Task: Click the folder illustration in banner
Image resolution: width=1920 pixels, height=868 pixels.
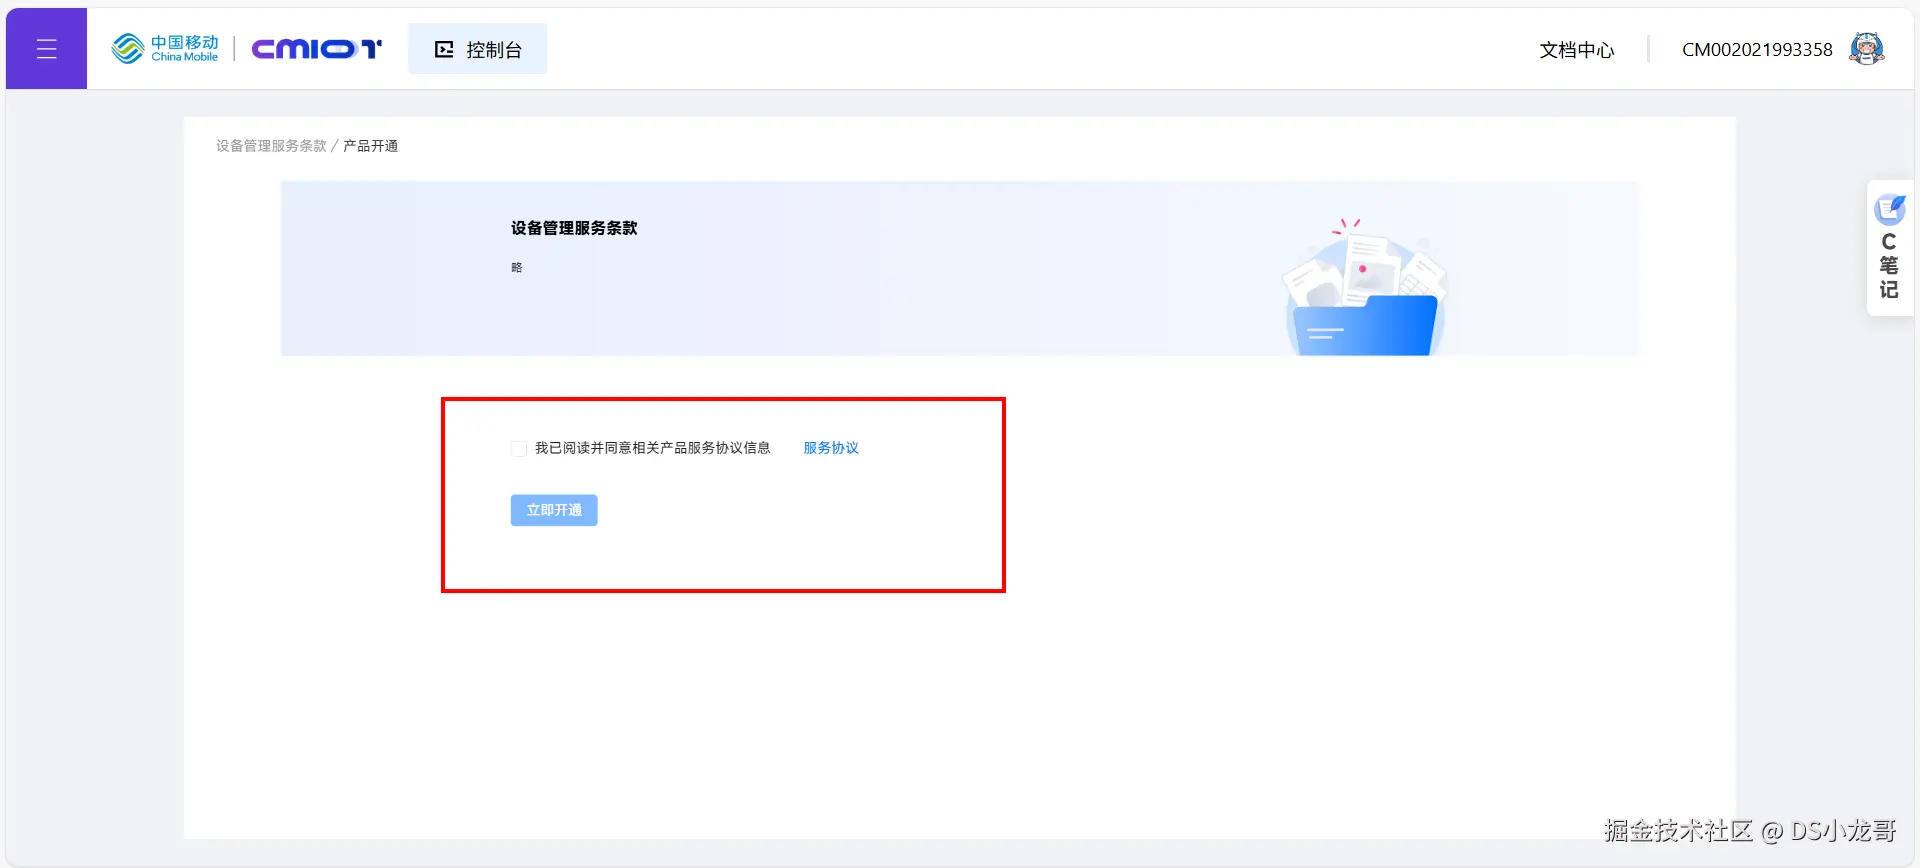Action: [x=1365, y=288]
